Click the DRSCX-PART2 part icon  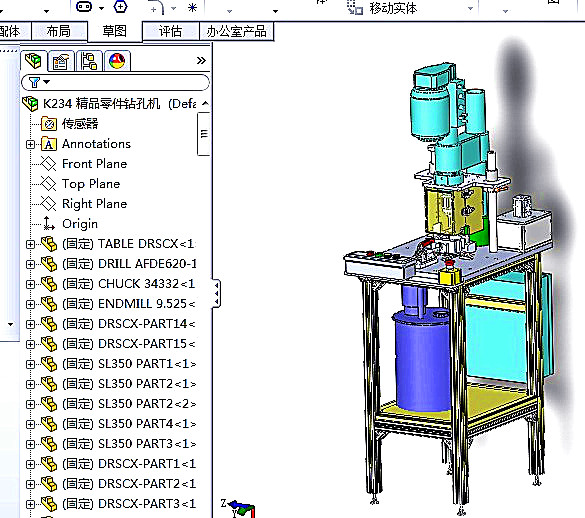[49, 484]
